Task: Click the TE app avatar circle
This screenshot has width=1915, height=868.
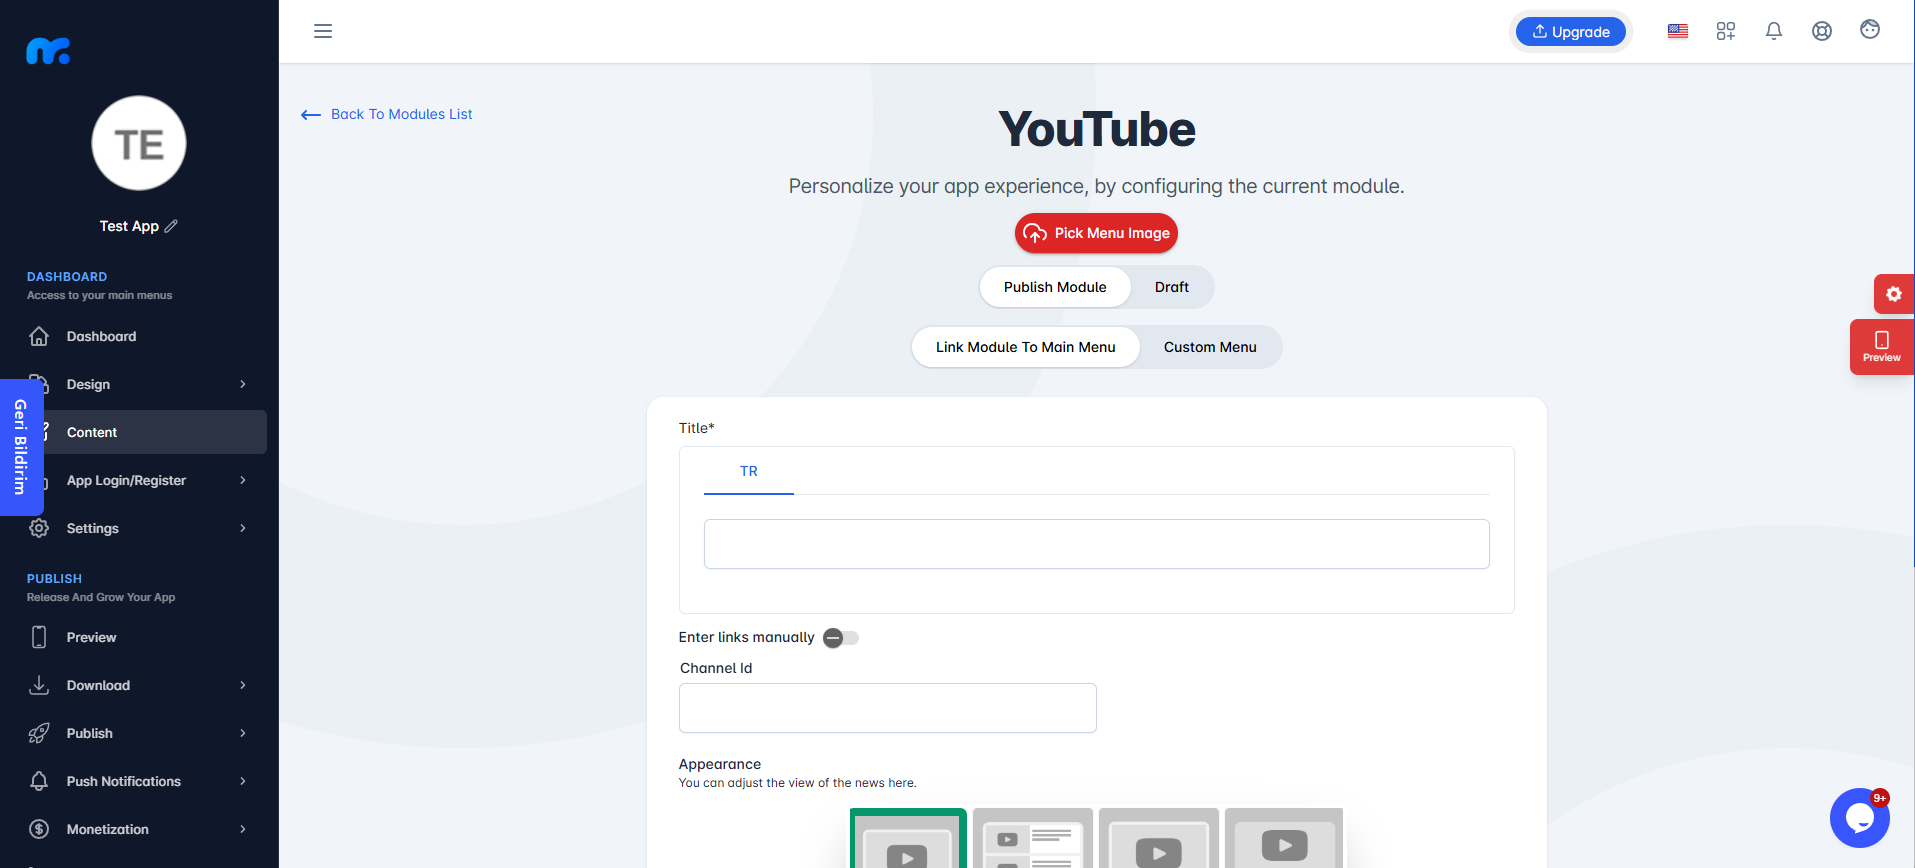Action: point(139,143)
